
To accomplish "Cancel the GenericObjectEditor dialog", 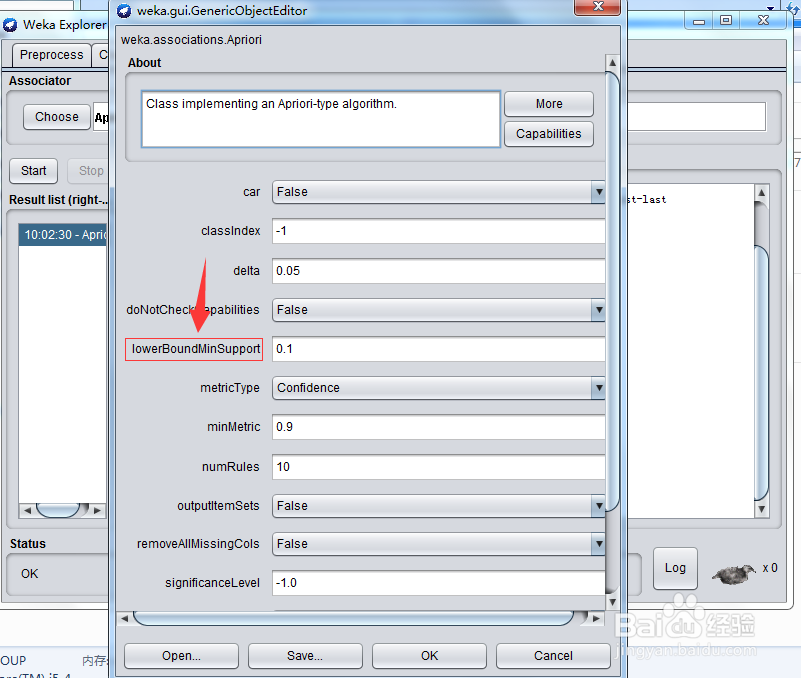I will tap(553, 656).
